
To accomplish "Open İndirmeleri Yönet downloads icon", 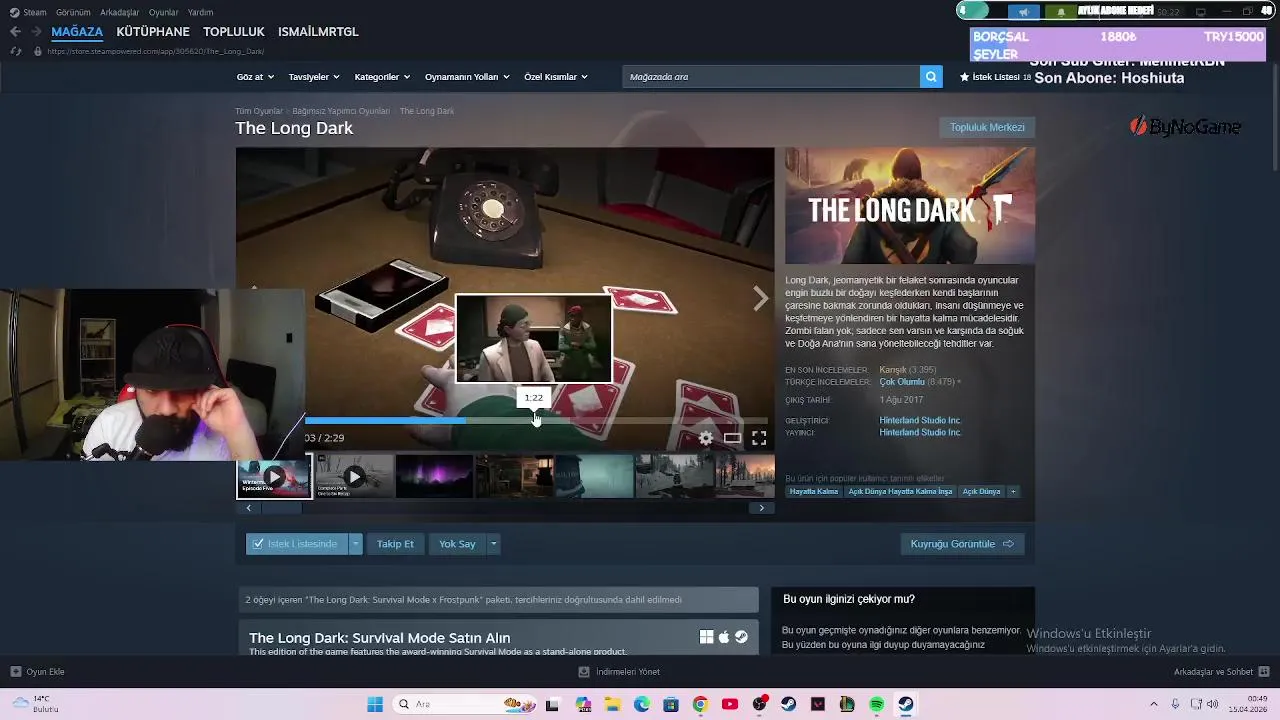I will 584,672.
